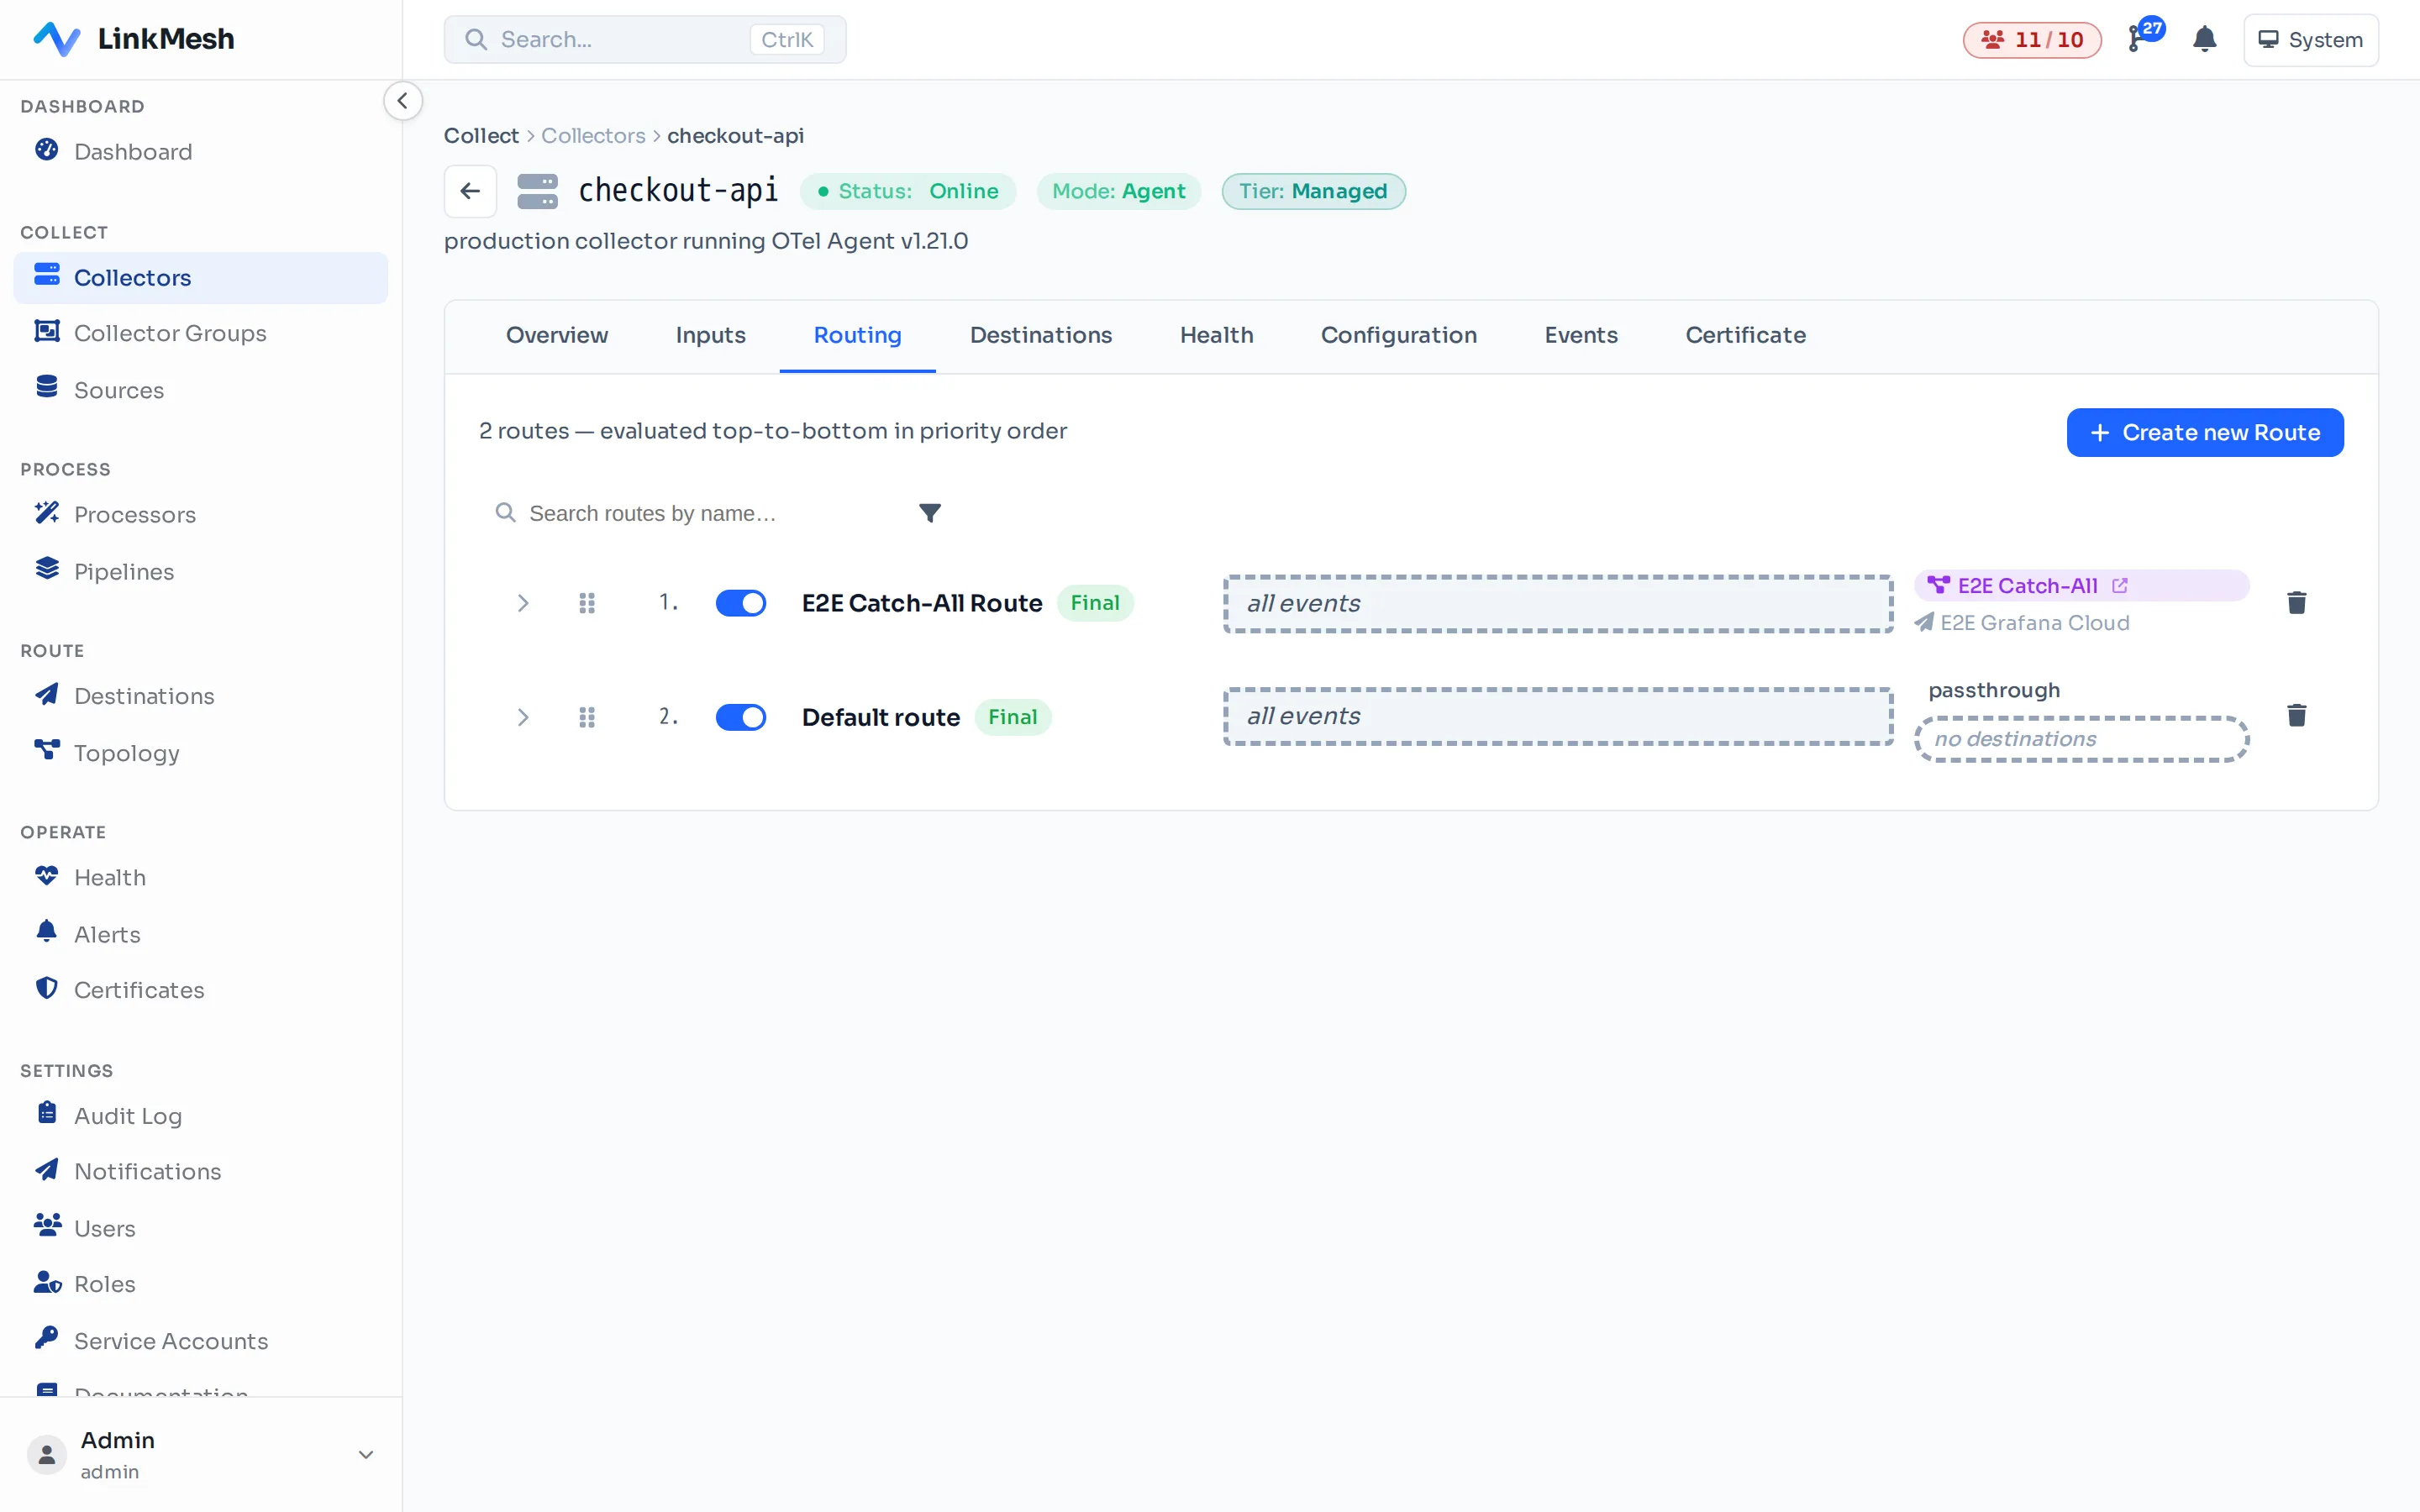2420x1512 pixels.
Task: Open Collect breadcrumb link
Action: click(481, 136)
